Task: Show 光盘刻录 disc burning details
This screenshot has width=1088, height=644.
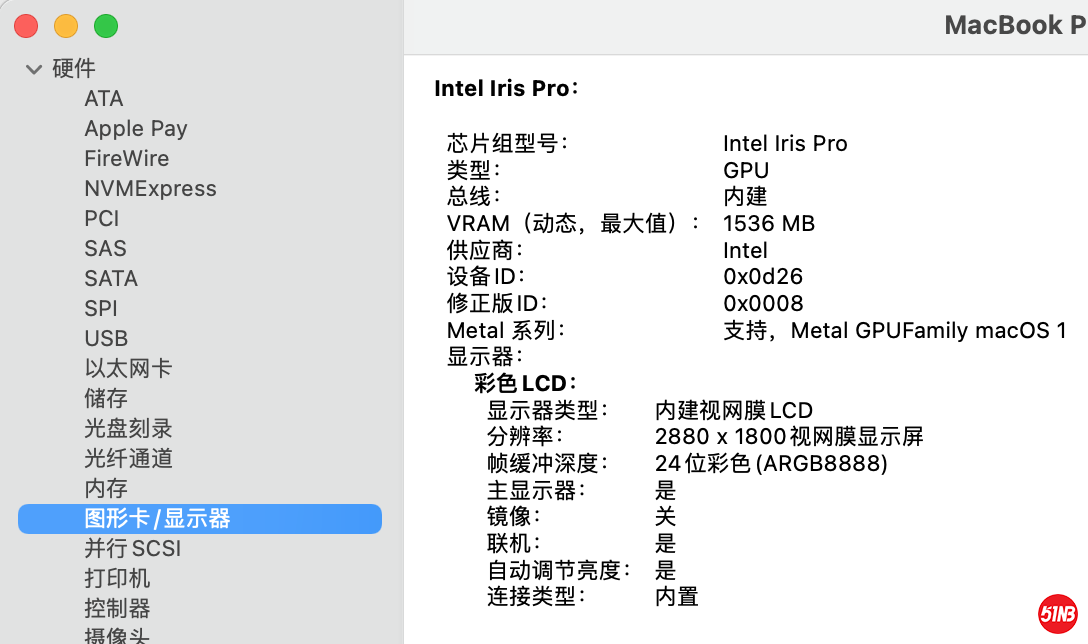Action: [128, 429]
